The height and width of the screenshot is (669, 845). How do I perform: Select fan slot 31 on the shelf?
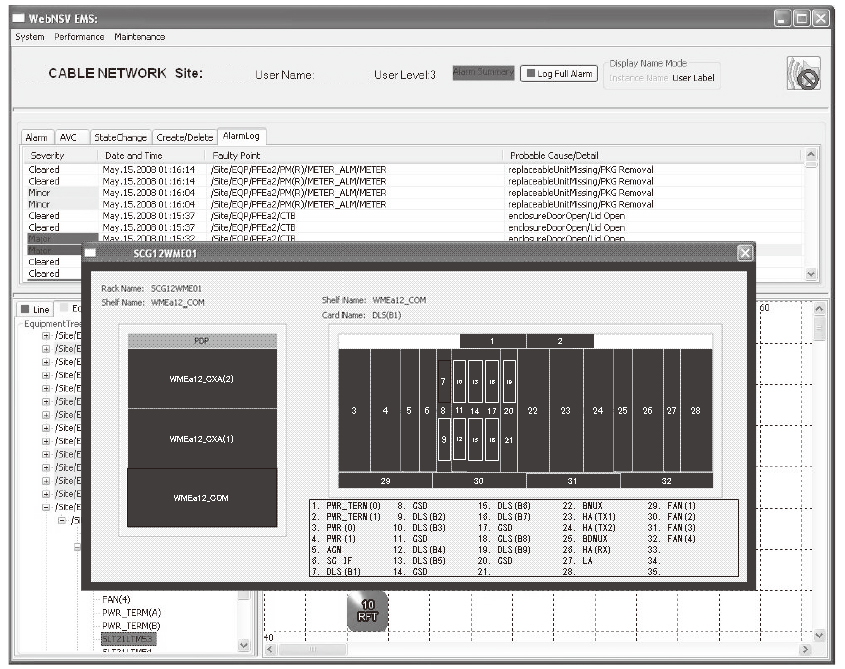coord(573,480)
